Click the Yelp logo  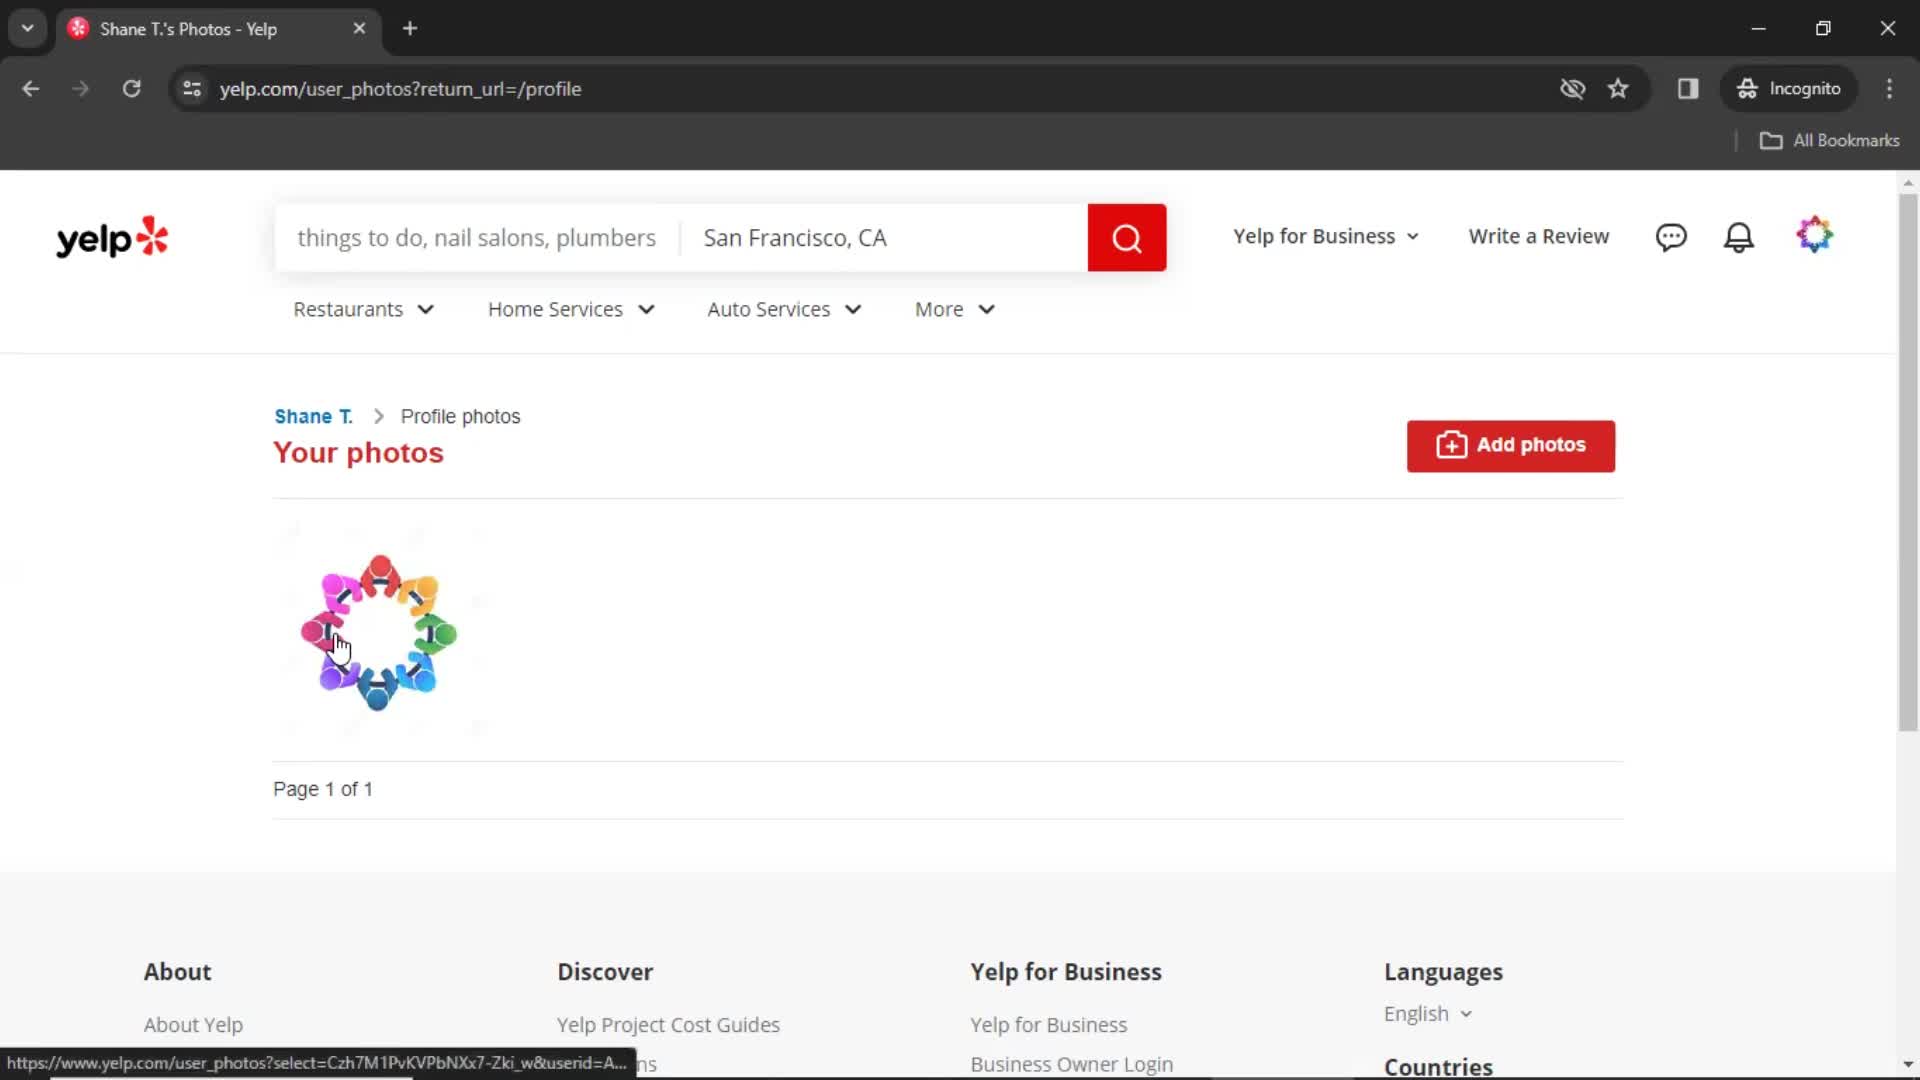point(112,238)
